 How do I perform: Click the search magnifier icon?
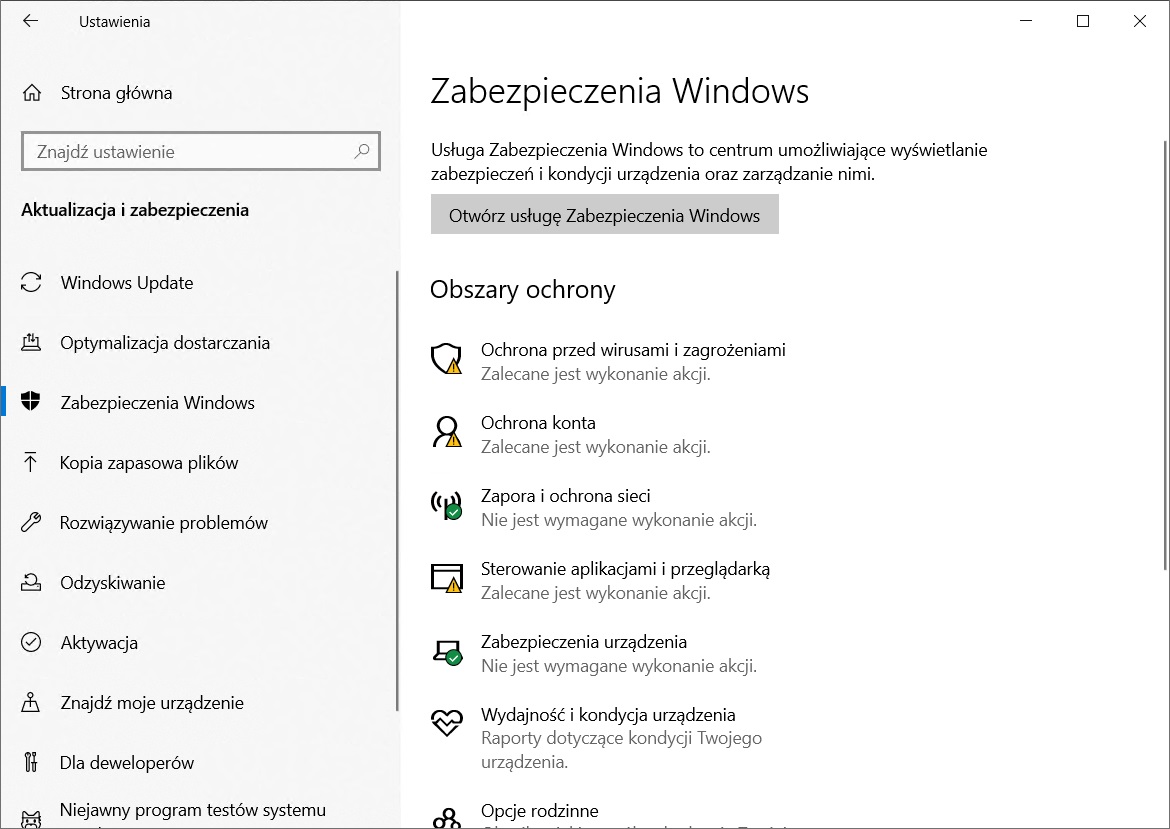click(x=362, y=152)
